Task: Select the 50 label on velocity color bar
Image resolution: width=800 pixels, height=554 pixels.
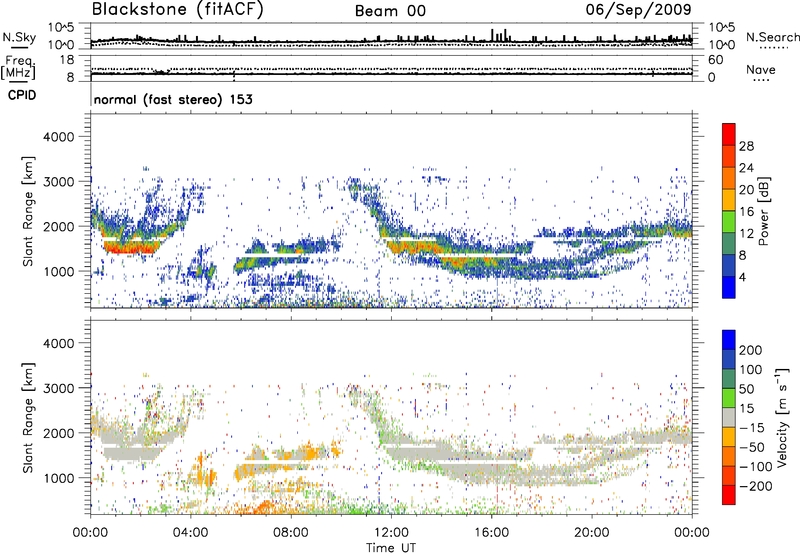Action: pyautogui.click(x=746, y=389)
